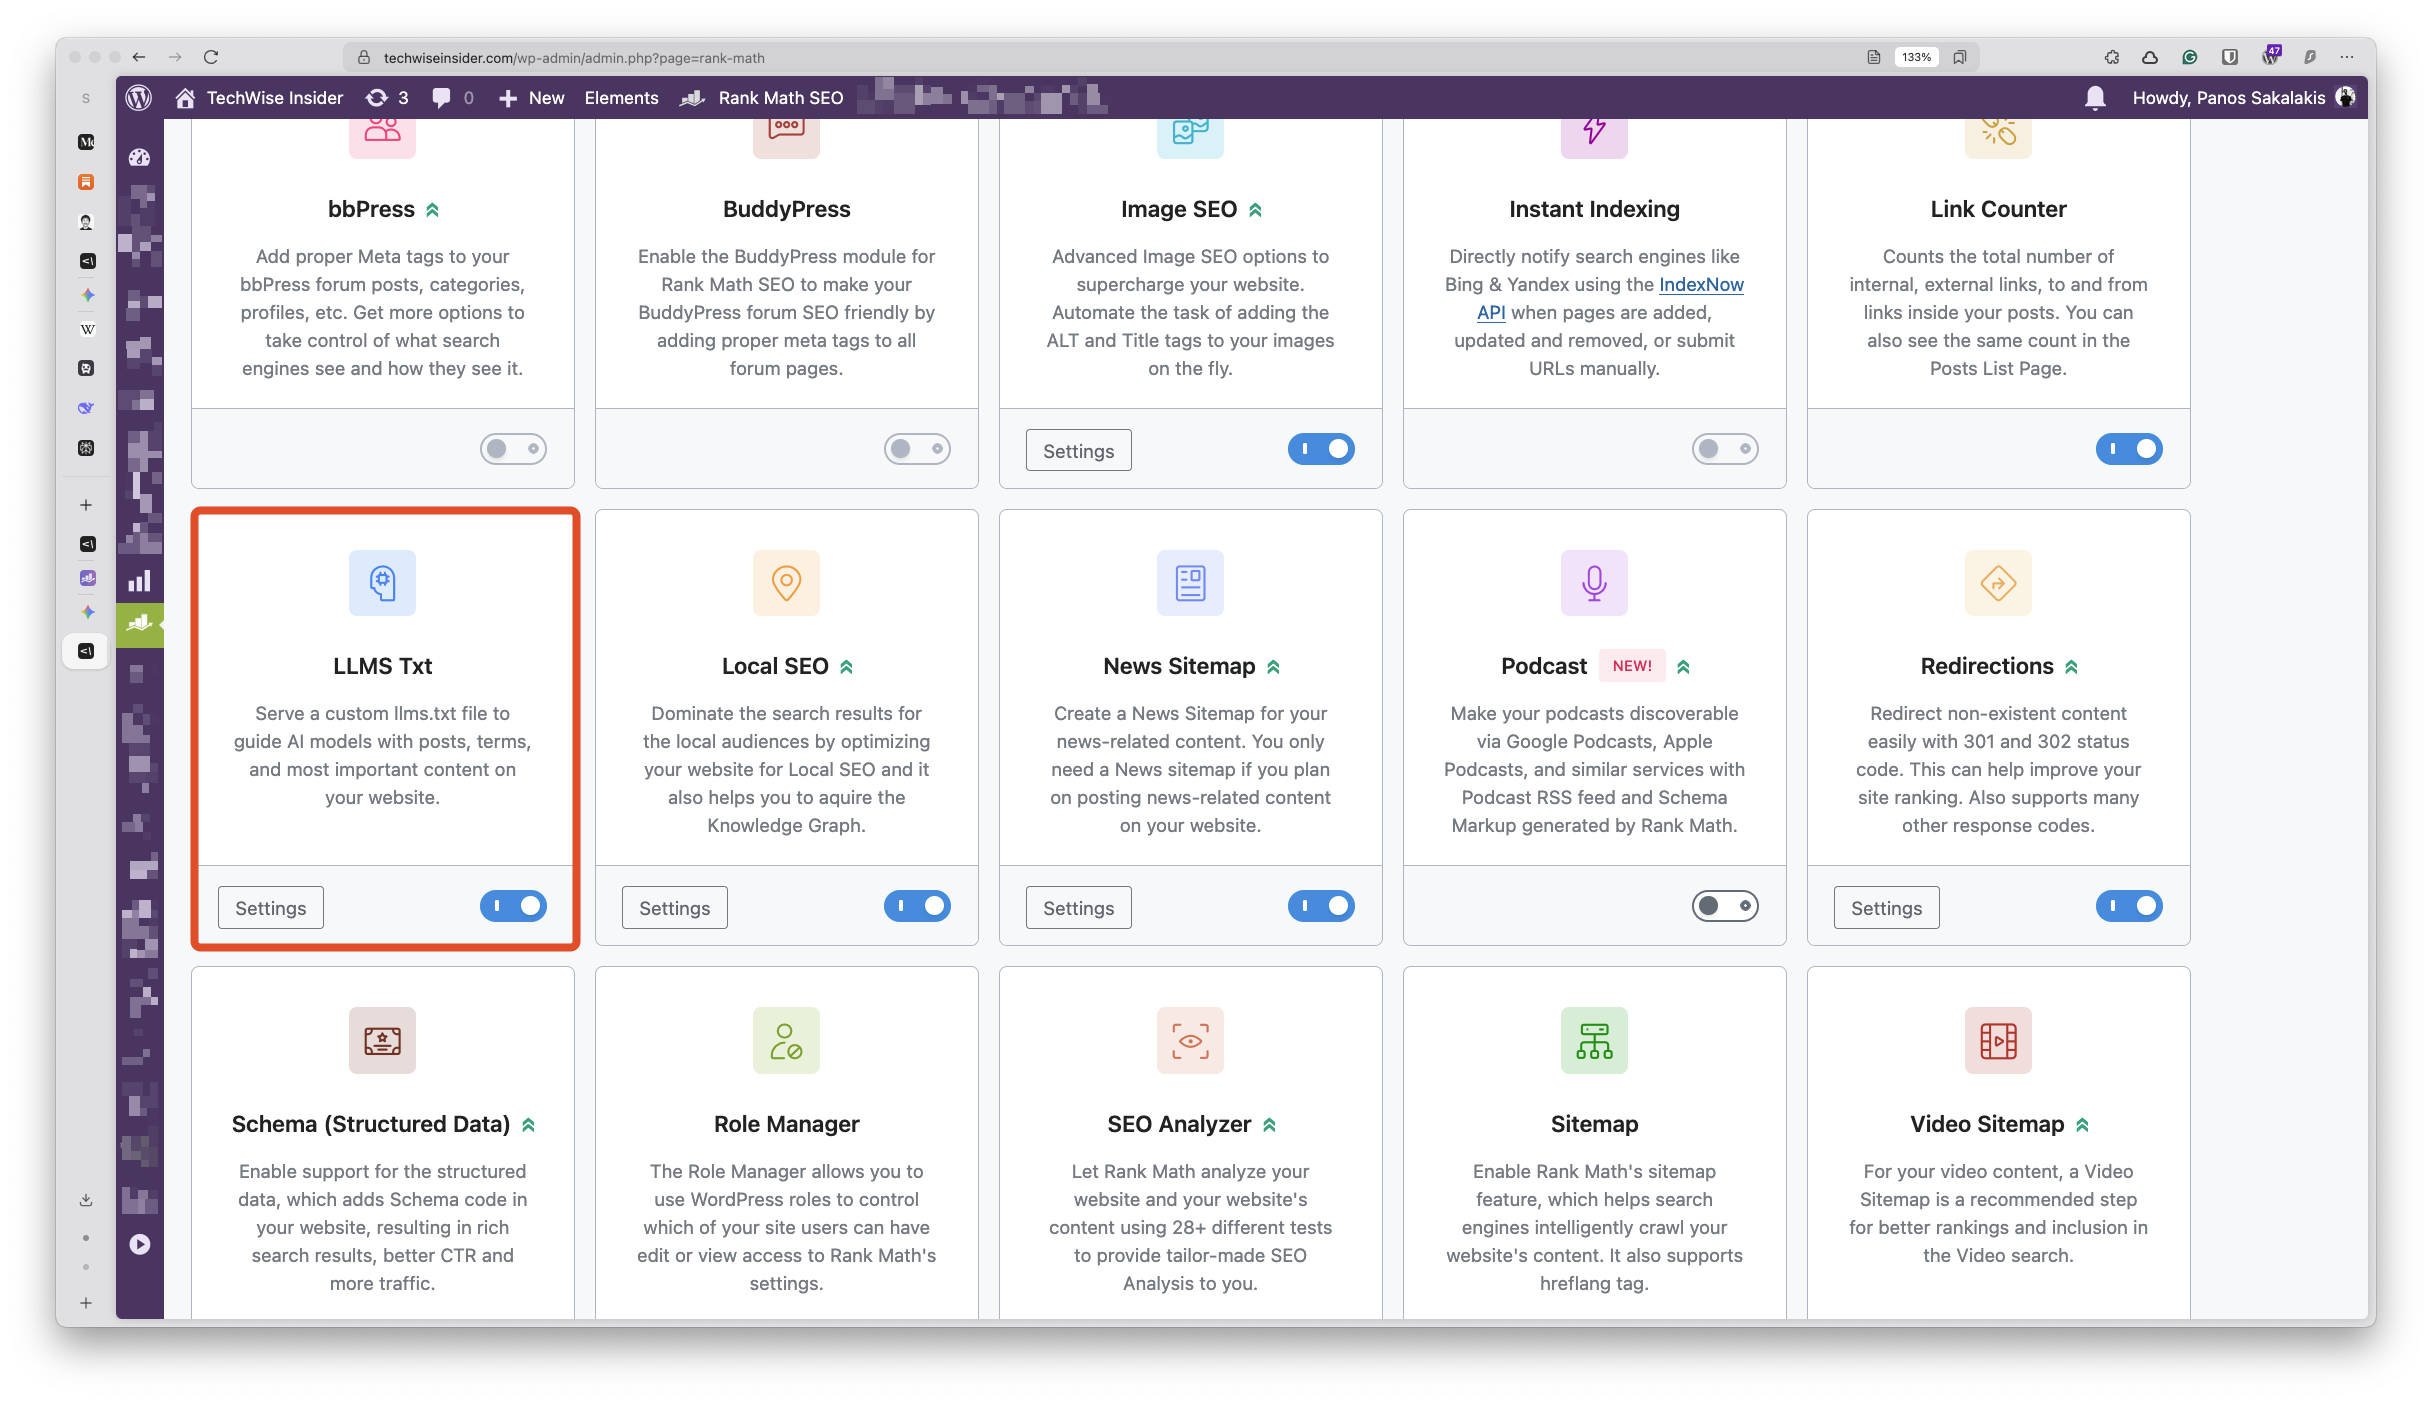The height and width of the screenshot is (1401, 2432).
Task: Enable the BuddyPress module toggle
Action: (x=917, y=449)
